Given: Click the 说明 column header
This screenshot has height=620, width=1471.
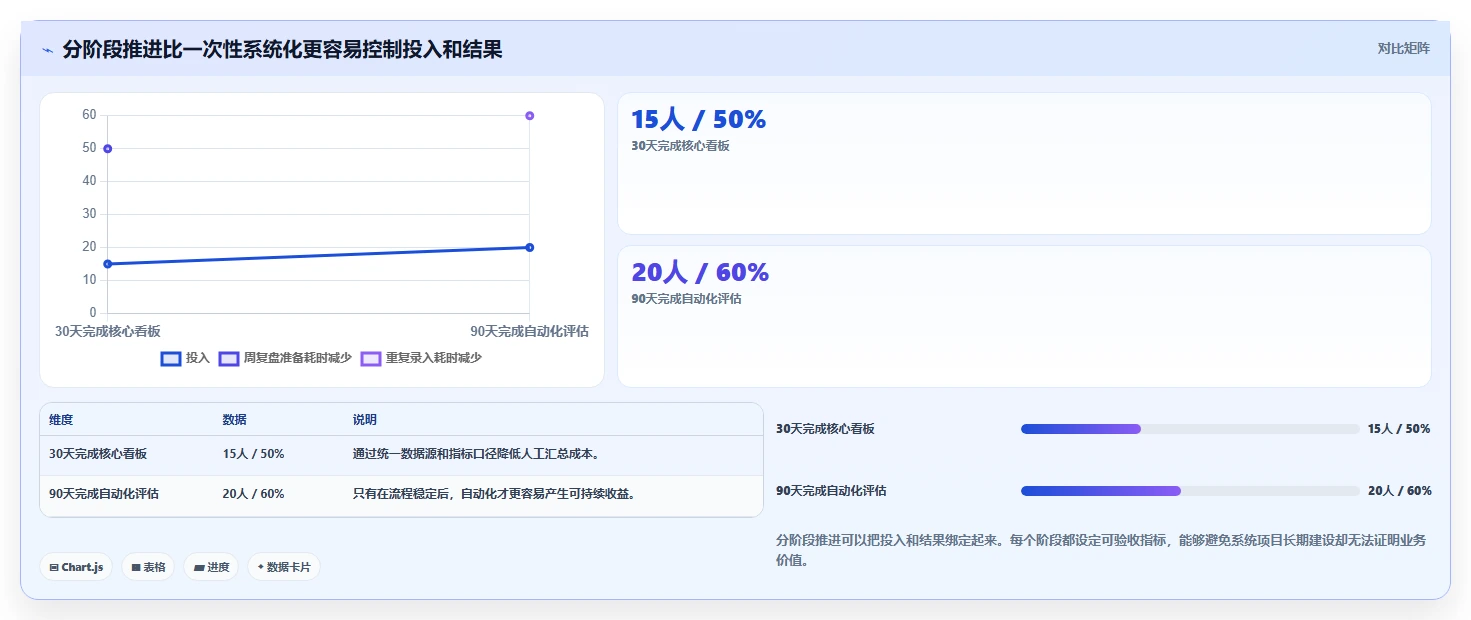Looking at the screenshot, I should [365, 420].
